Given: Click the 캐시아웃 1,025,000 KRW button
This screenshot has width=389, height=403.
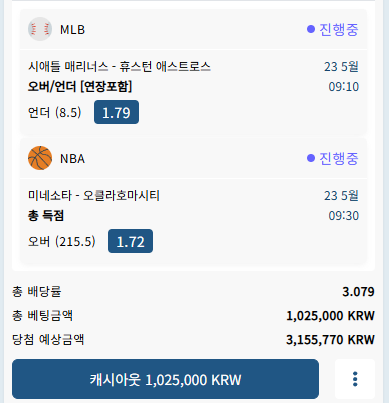Looking at the screenshot, I should point(165,379).
